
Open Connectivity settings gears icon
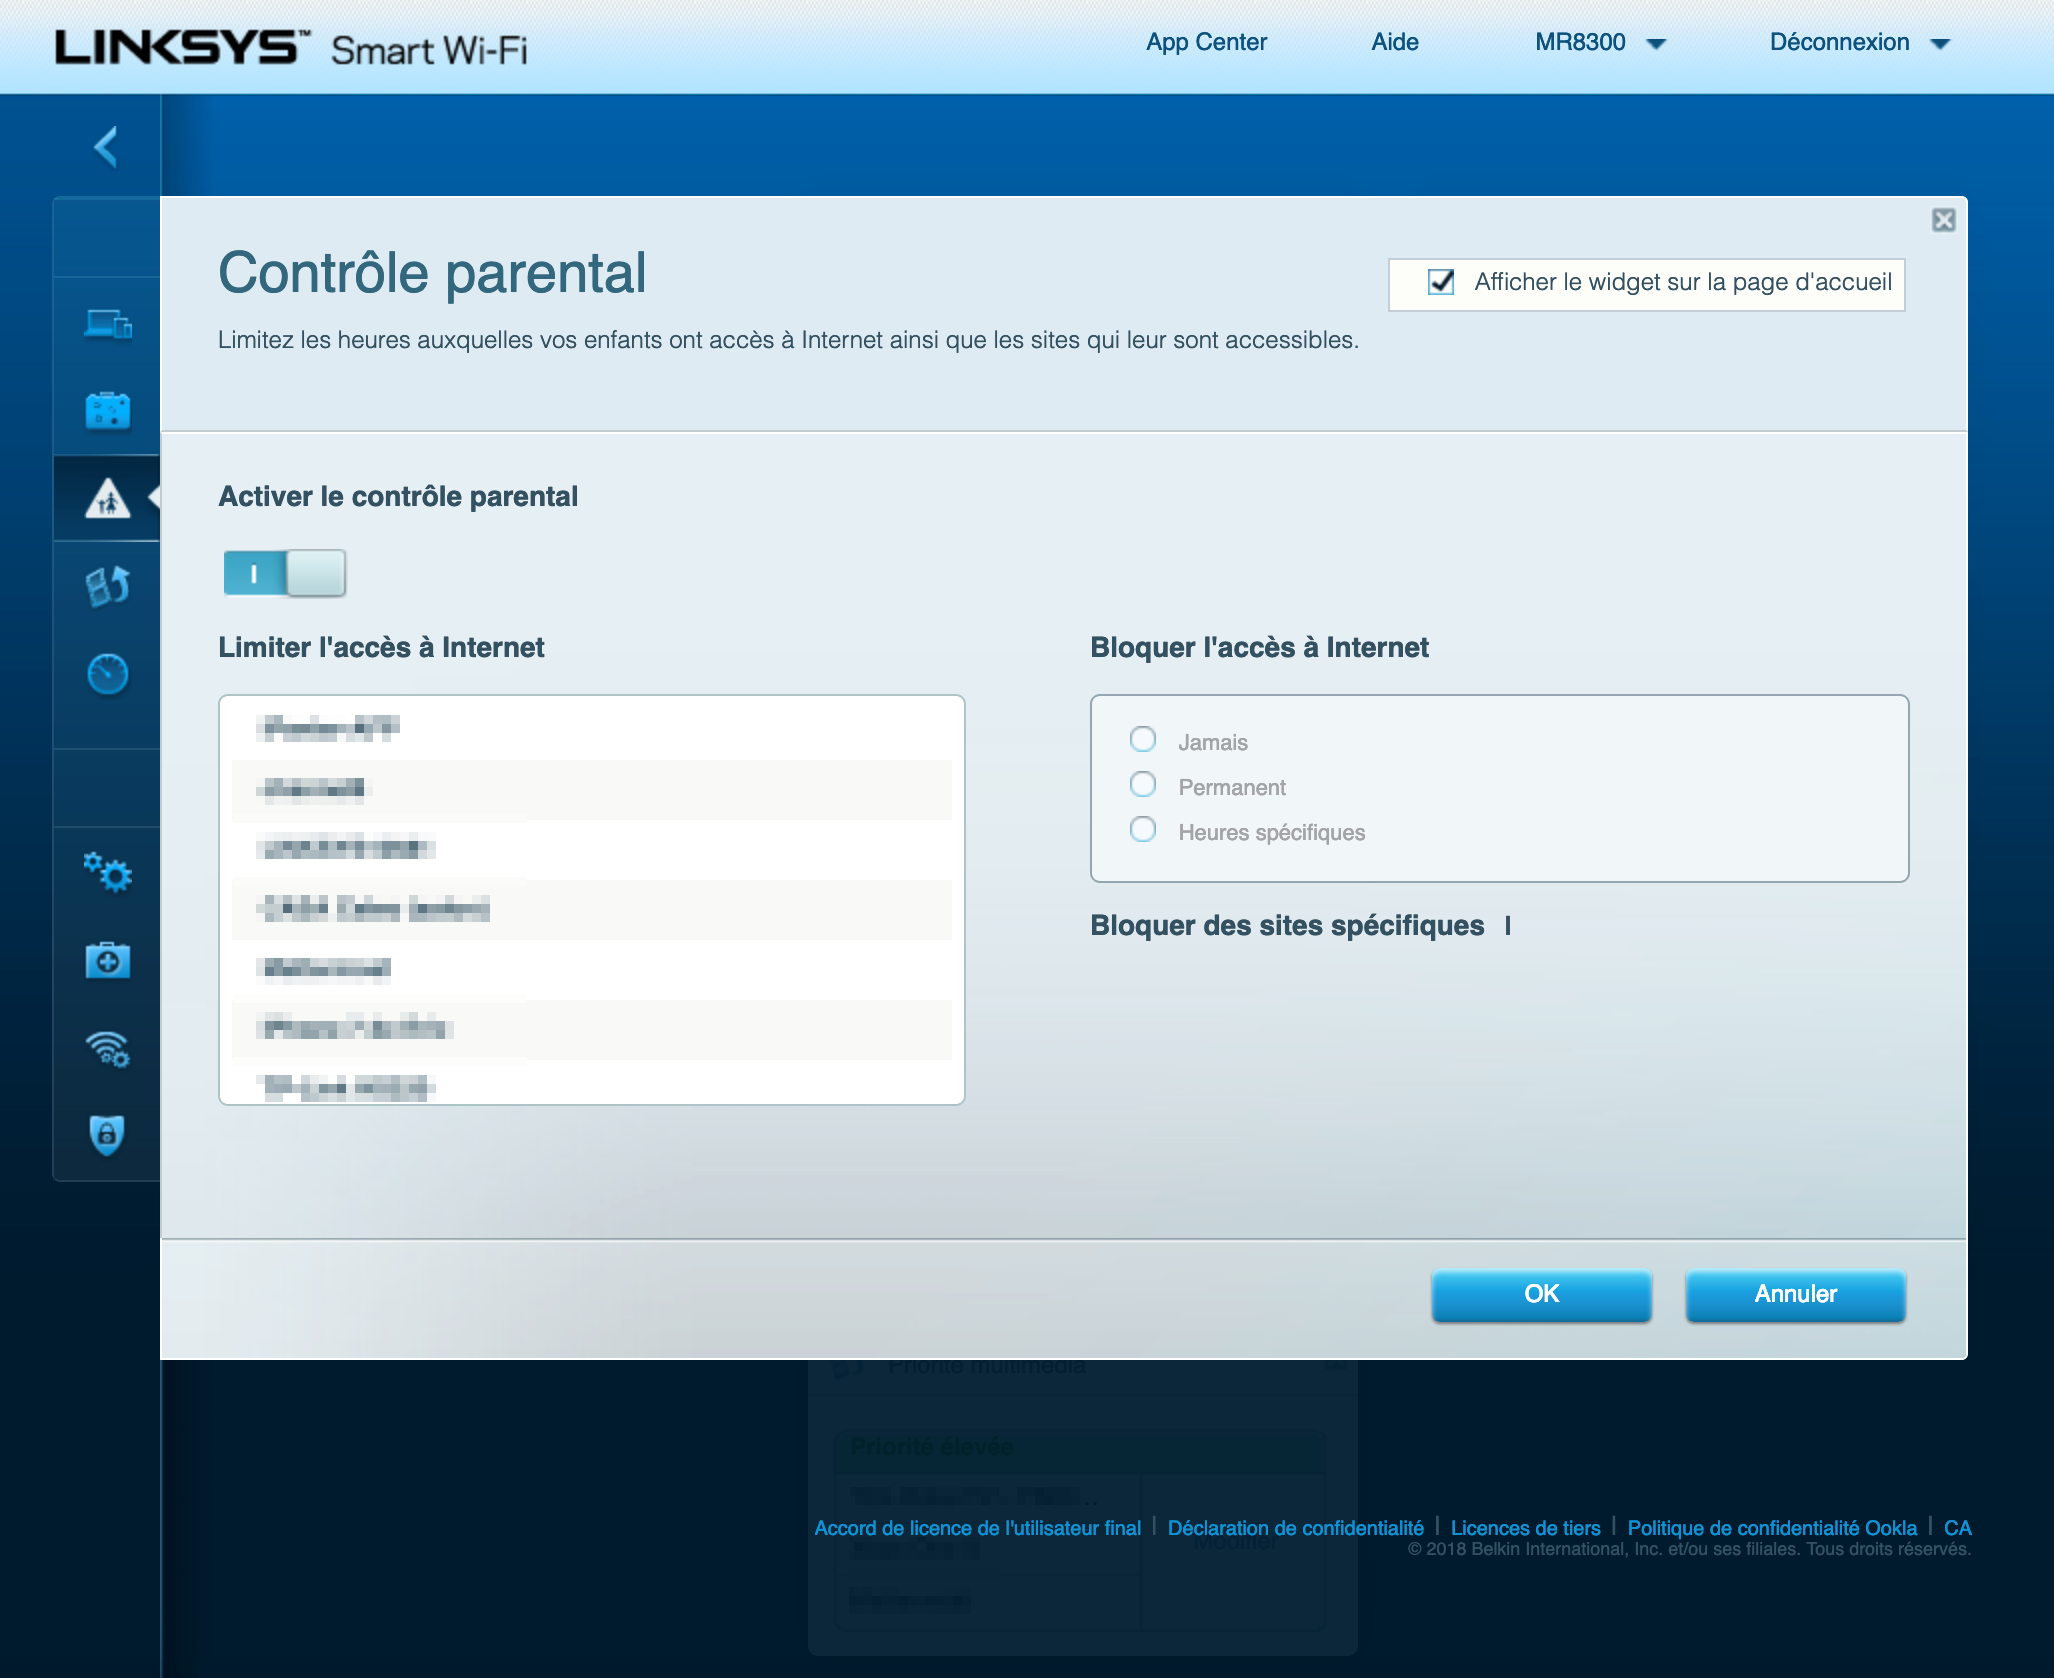(x=107, y=872)
